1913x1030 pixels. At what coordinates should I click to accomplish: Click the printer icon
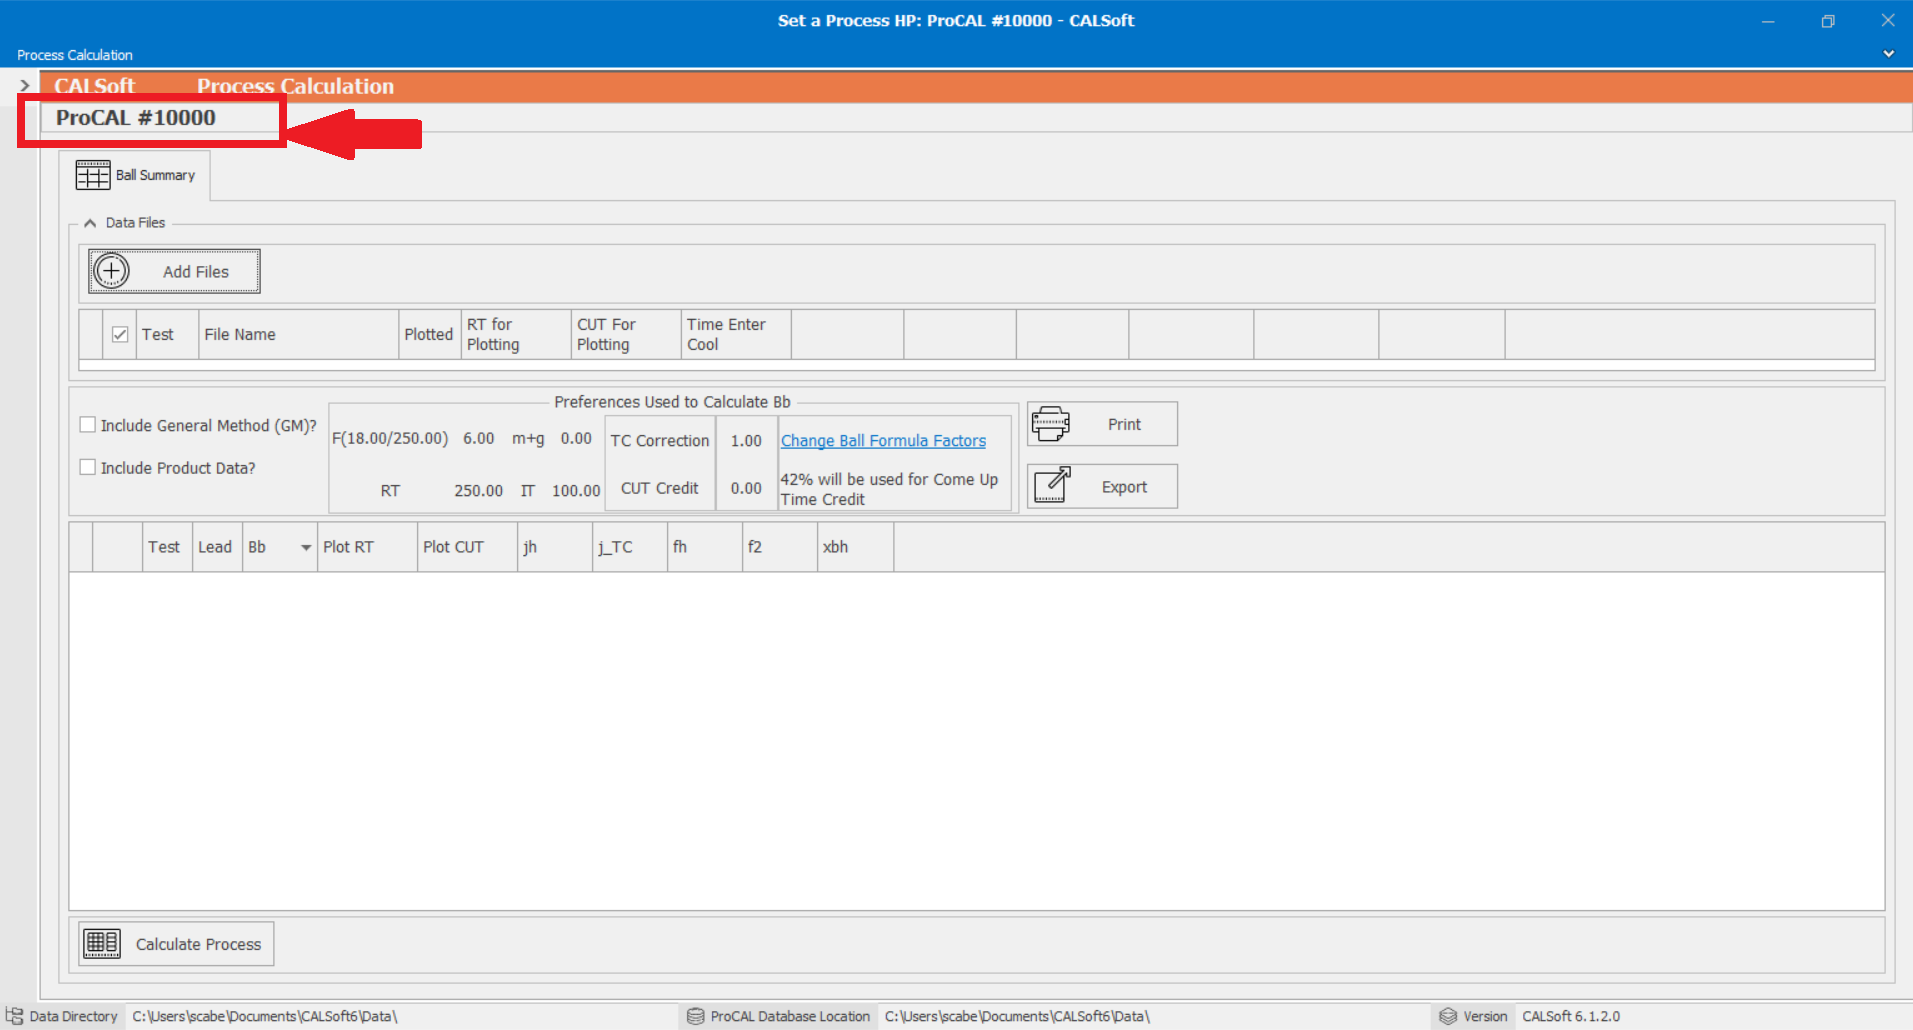[x=1050, y=424]
